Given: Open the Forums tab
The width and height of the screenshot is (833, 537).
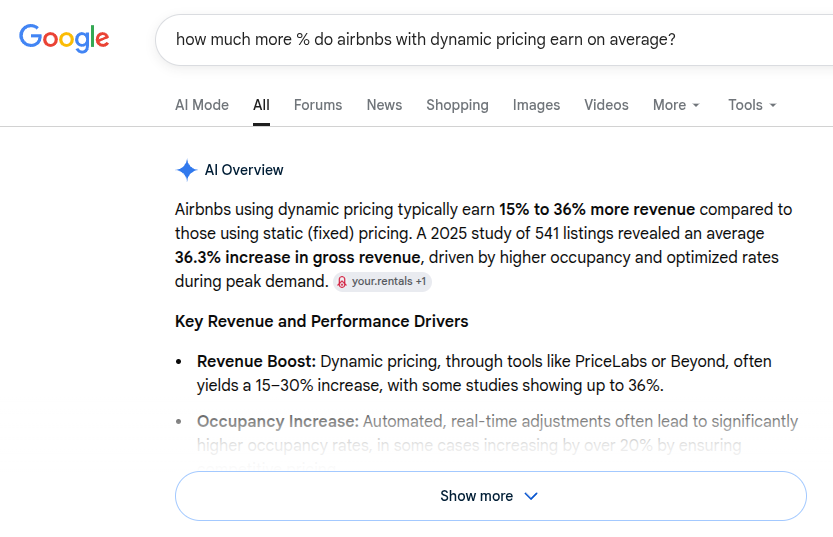Looking at the screenshot, I should [318, 105].
